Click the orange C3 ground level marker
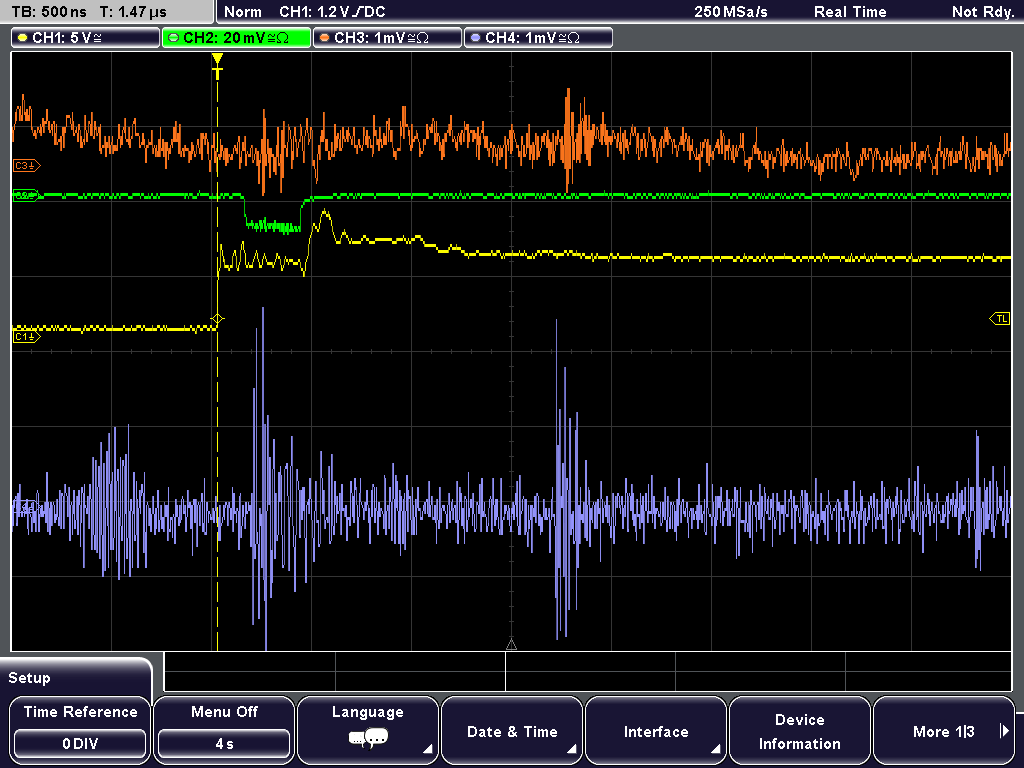The width and height of the screenshot is (1024, 768). (x=26, y=166)
